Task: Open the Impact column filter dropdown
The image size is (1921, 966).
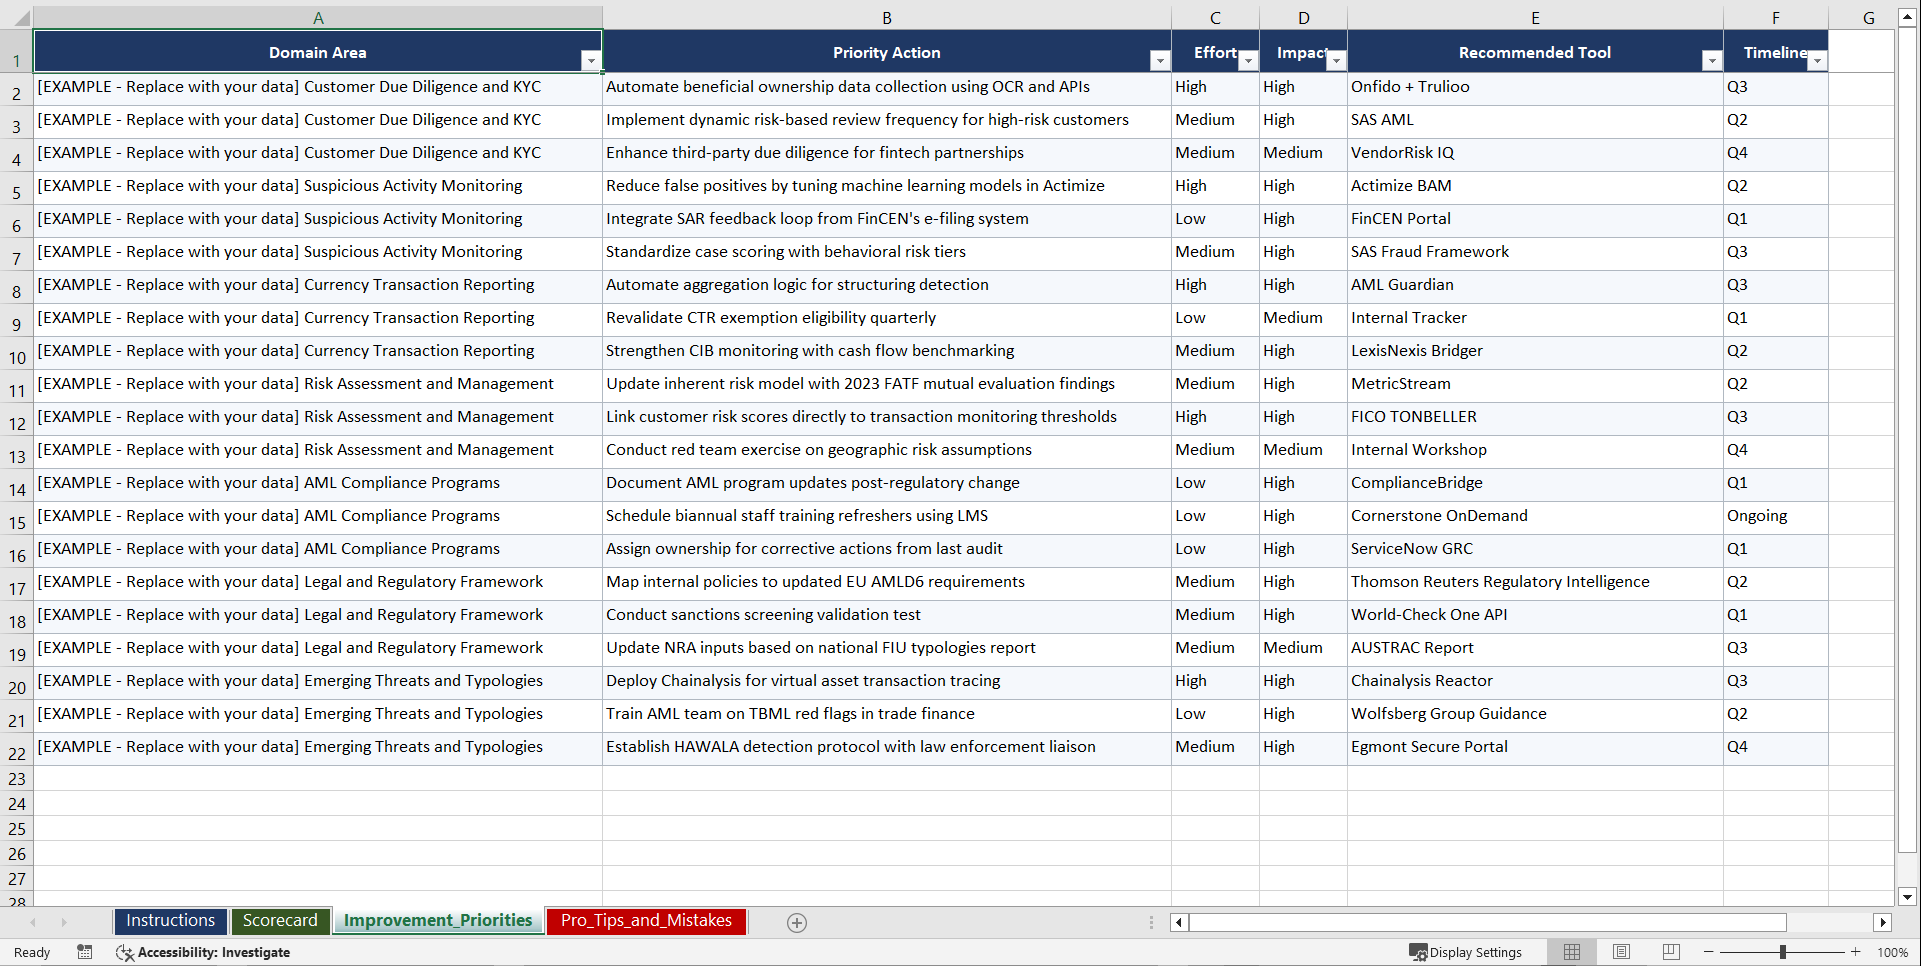Action: tap(1336, 60)
